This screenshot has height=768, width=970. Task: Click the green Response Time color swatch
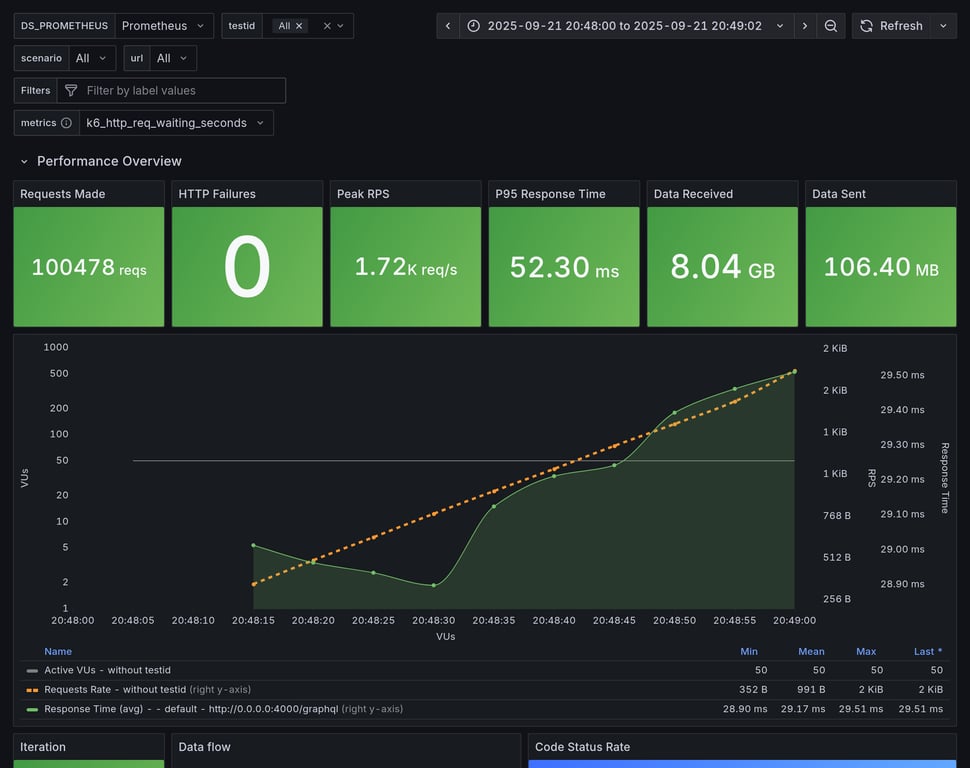32,709
